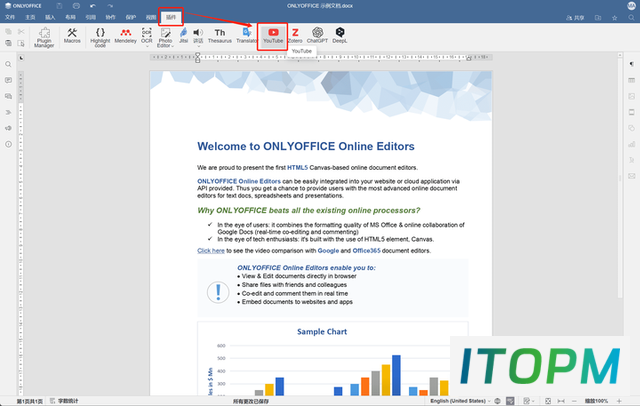Expand the OCR plugin dropdown arrow
The image size is (640, 406).
point(147,46)
